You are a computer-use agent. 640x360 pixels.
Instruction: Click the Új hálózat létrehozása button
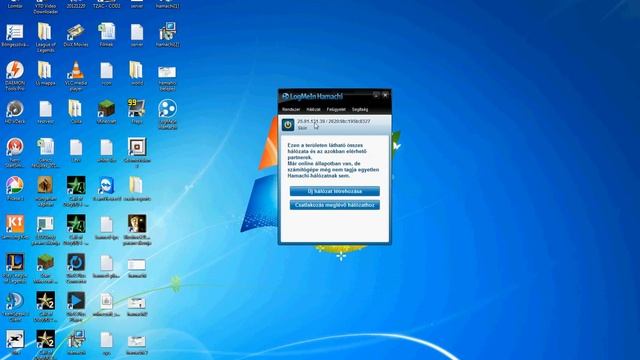(x=335, y=191)
